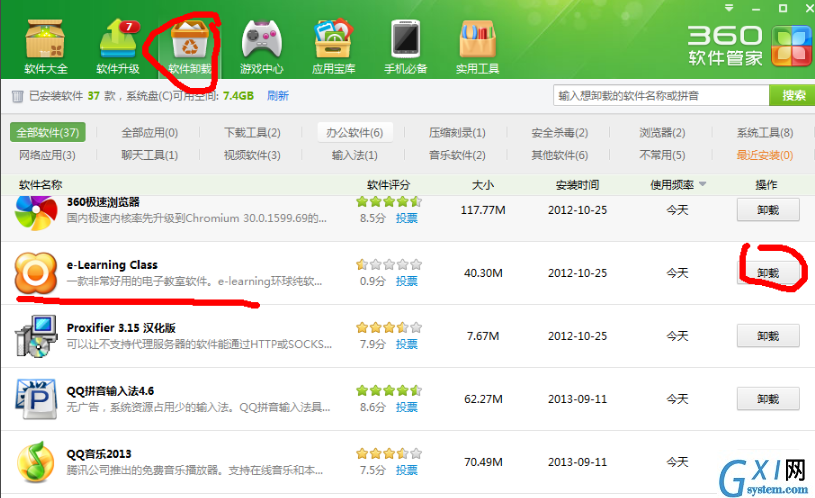The height and width of the screenshot is (498, 815).
Task: Select the 网络应用(3) category
Action: (47, 155)
